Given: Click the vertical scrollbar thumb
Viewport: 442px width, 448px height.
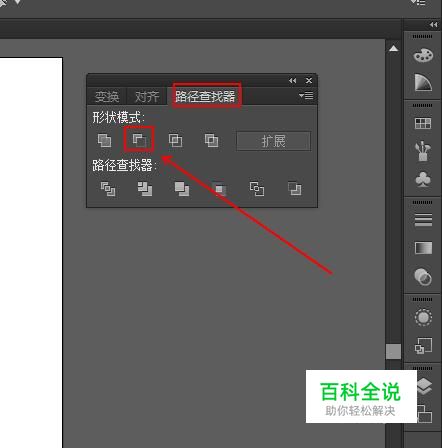Looking at the screenshot, I should tap(393, 352).
